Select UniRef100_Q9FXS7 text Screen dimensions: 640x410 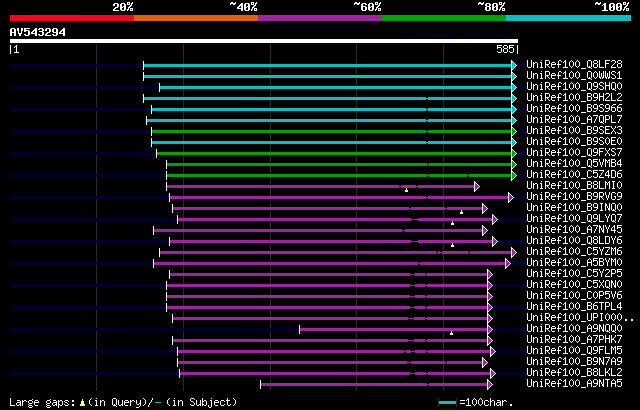pyautogui.click(x=574, y=153)
